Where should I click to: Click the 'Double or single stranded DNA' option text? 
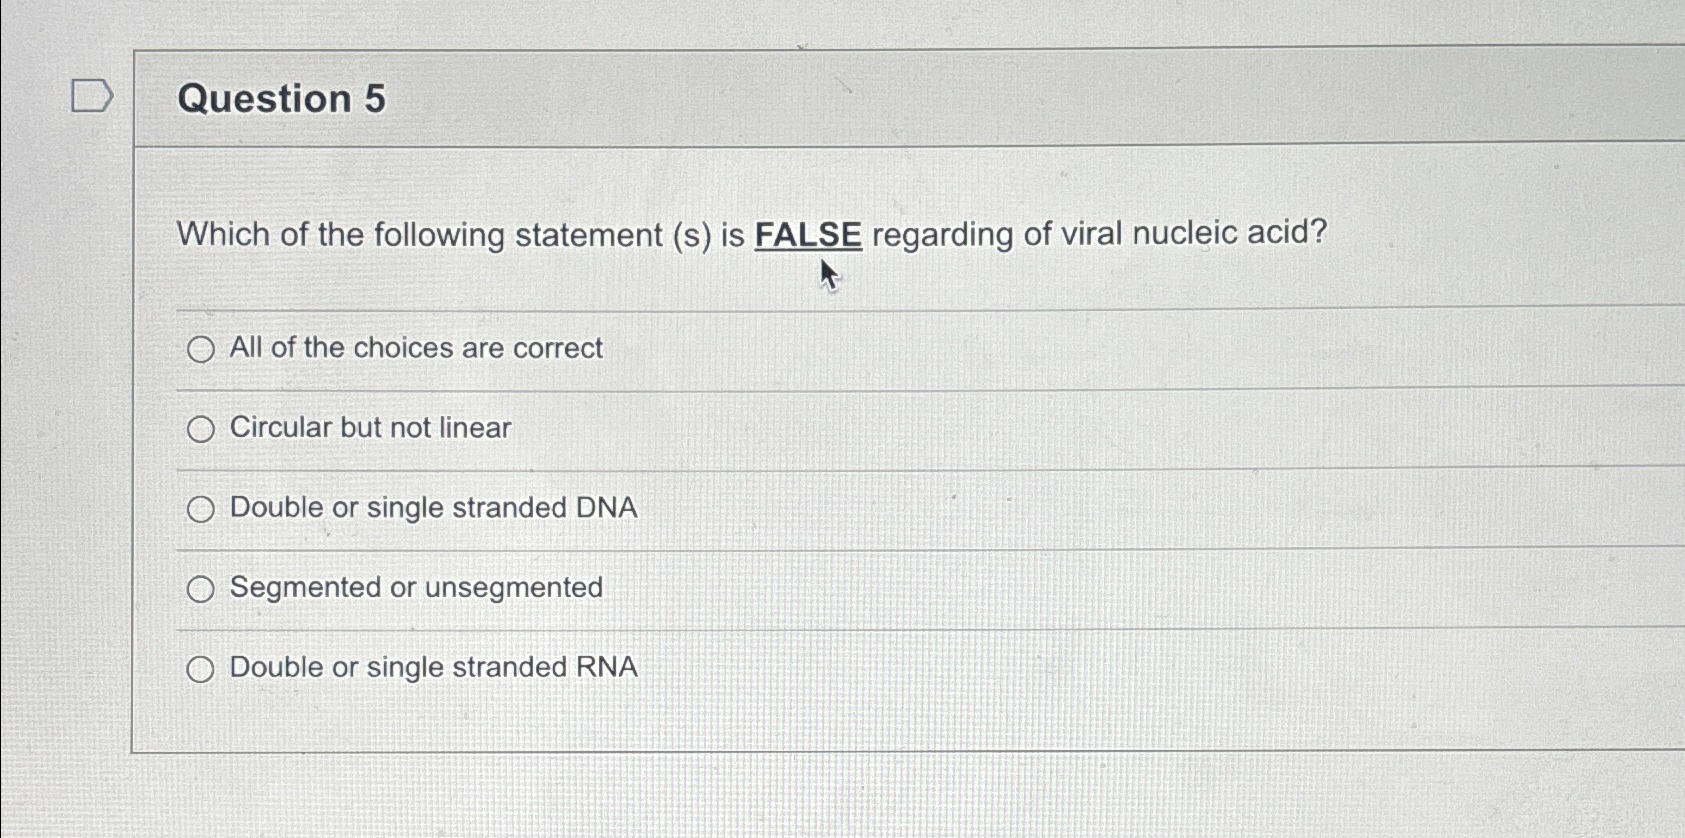coord(432,508)
